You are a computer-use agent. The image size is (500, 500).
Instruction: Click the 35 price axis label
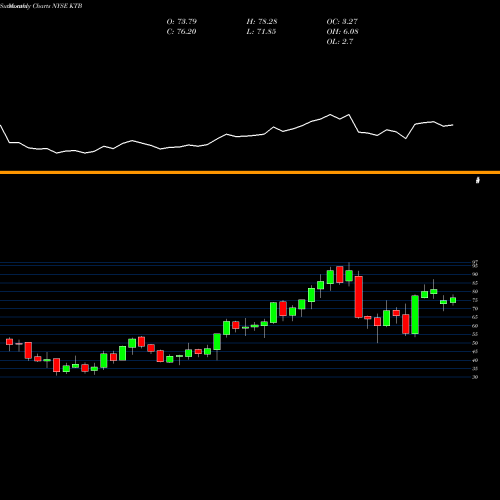click(x=475, y=369)
